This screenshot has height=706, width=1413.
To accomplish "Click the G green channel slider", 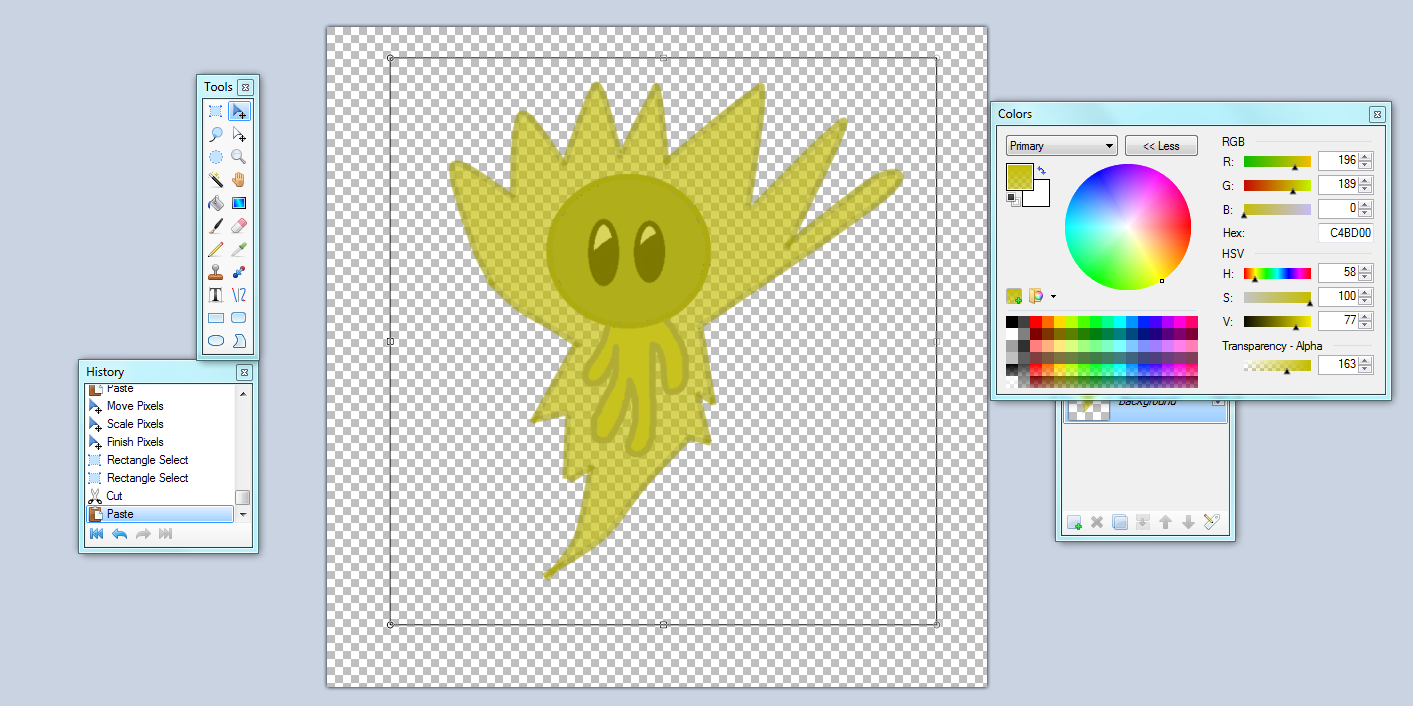I will pyautogui.click(x=1277, y=186).
